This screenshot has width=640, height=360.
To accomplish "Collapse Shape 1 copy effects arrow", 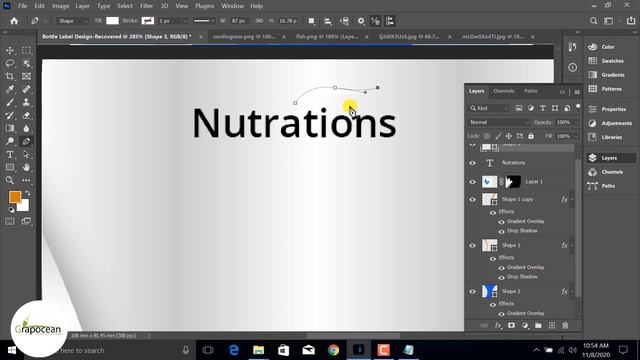I will (x=572, y=200).
